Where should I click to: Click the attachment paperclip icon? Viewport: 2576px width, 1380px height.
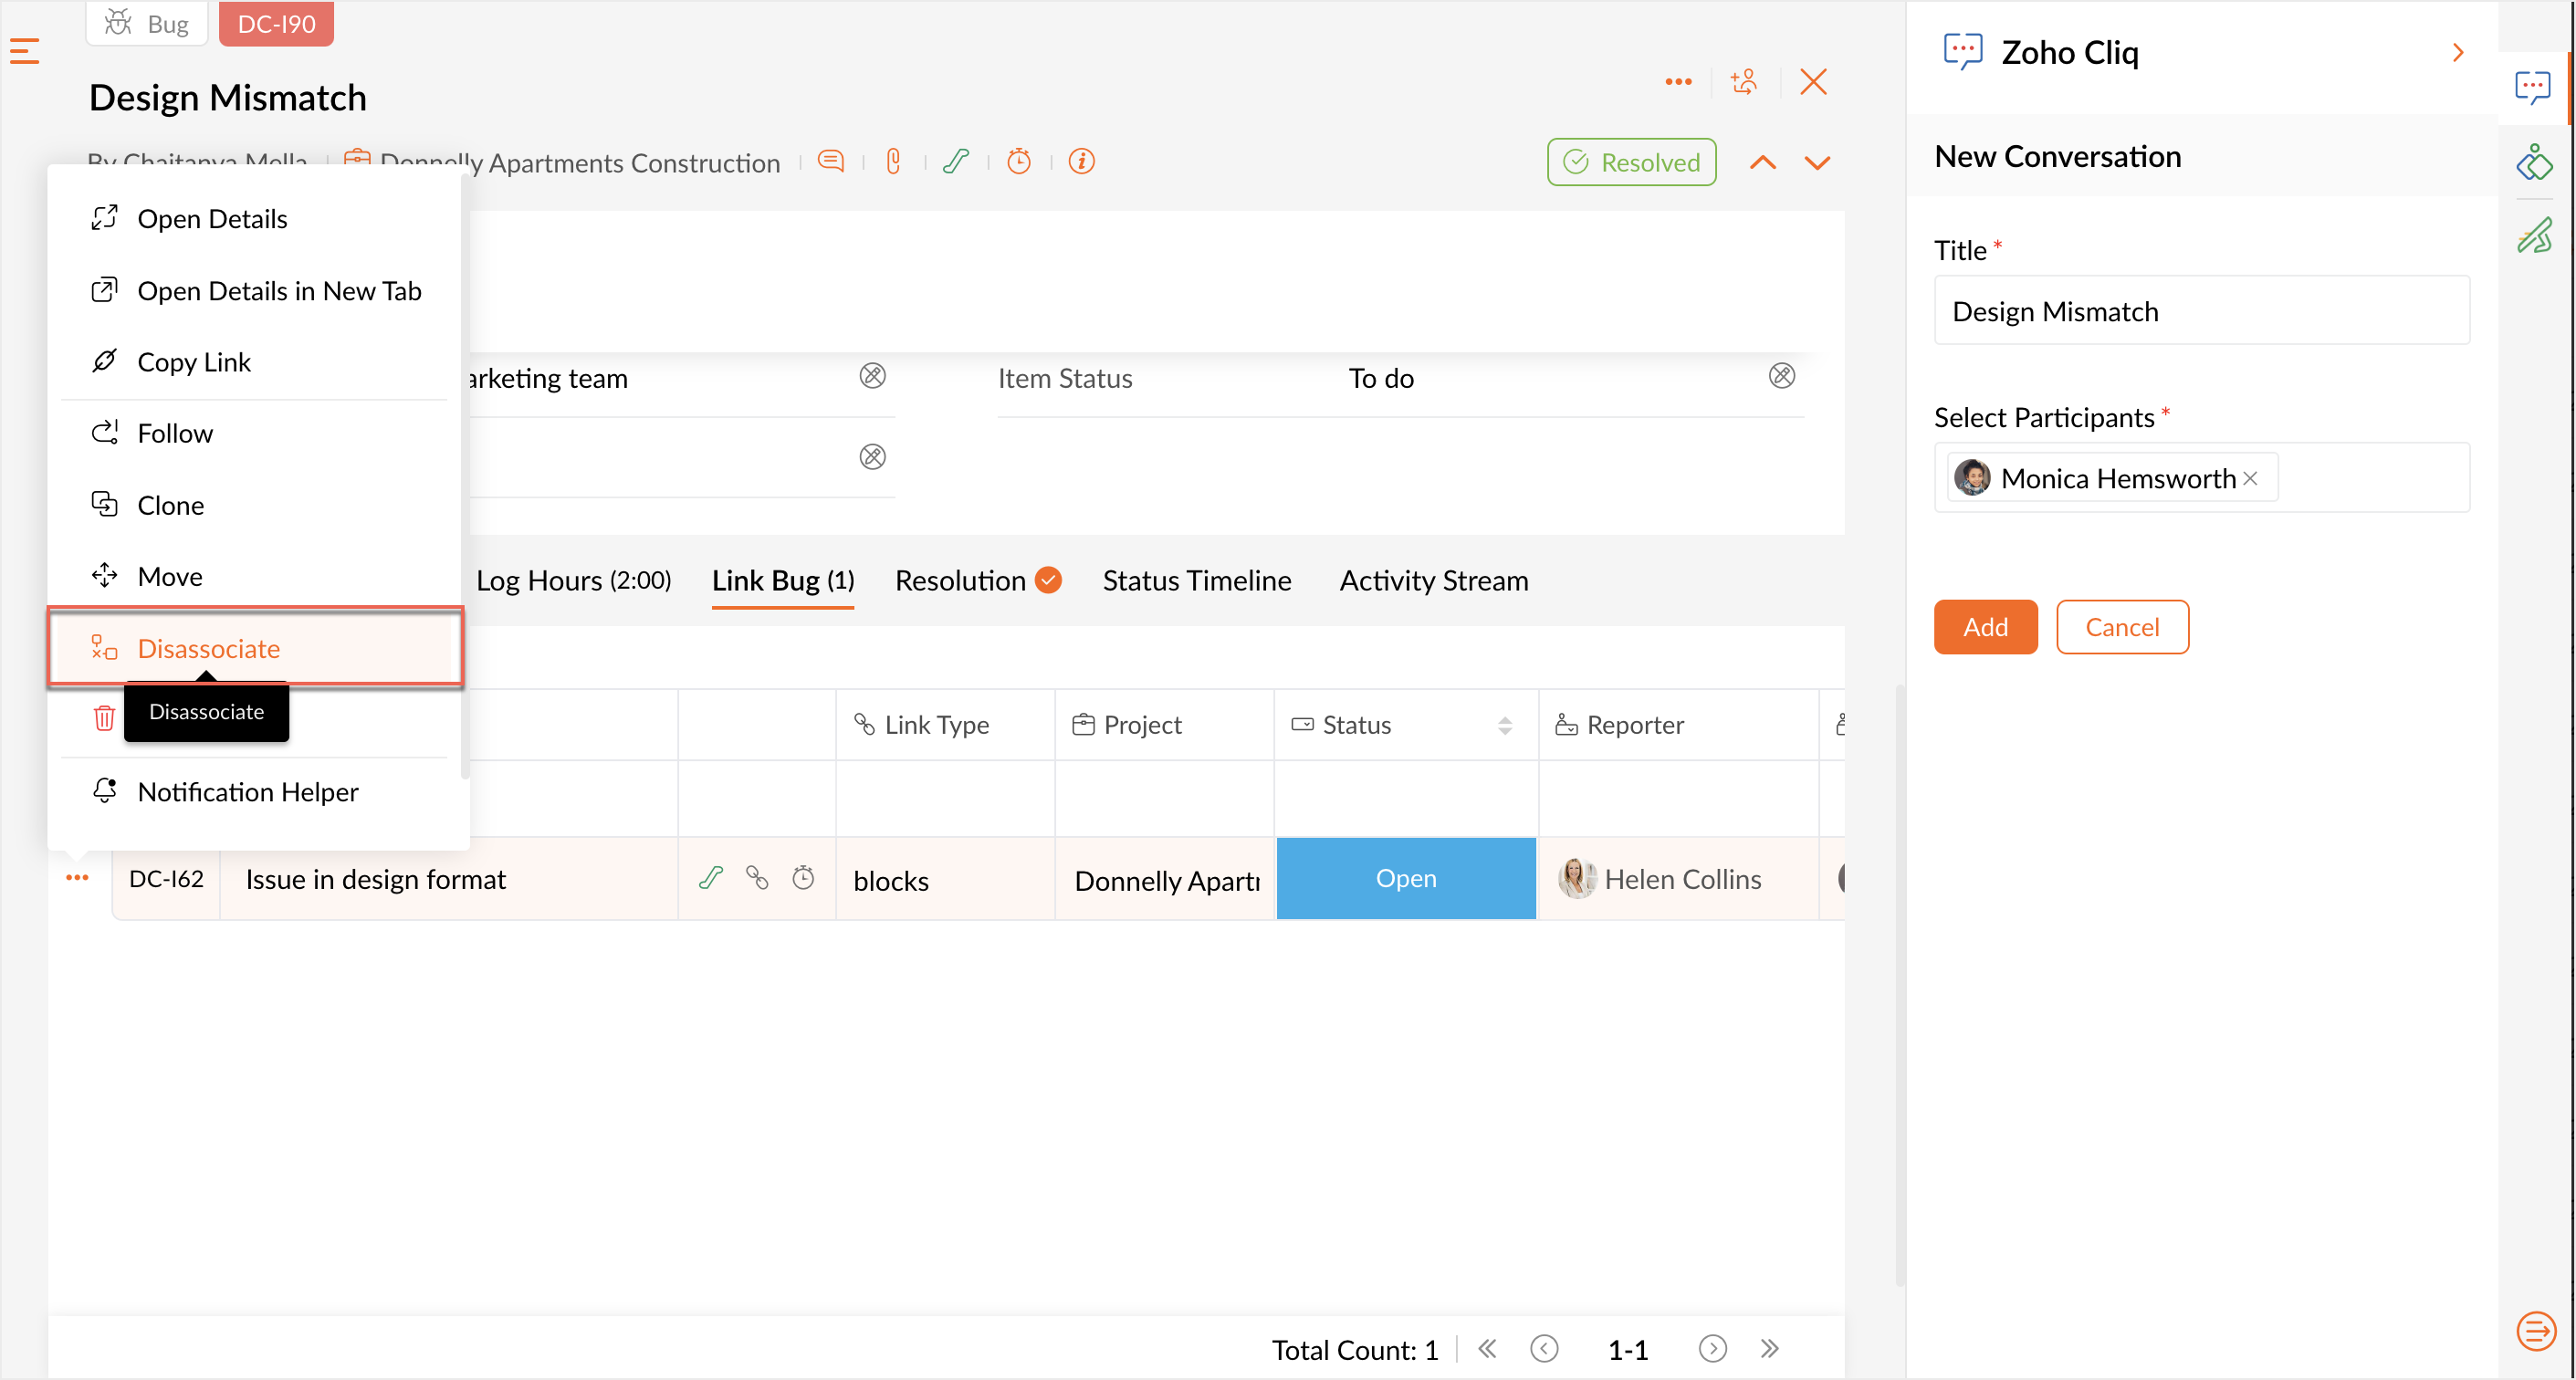893,161
